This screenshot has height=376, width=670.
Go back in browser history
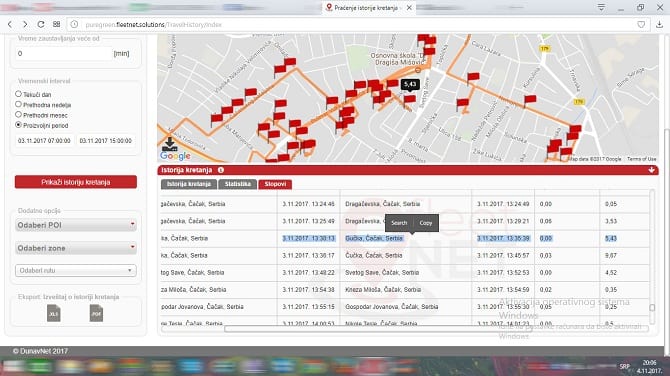[x=10, y=24]
